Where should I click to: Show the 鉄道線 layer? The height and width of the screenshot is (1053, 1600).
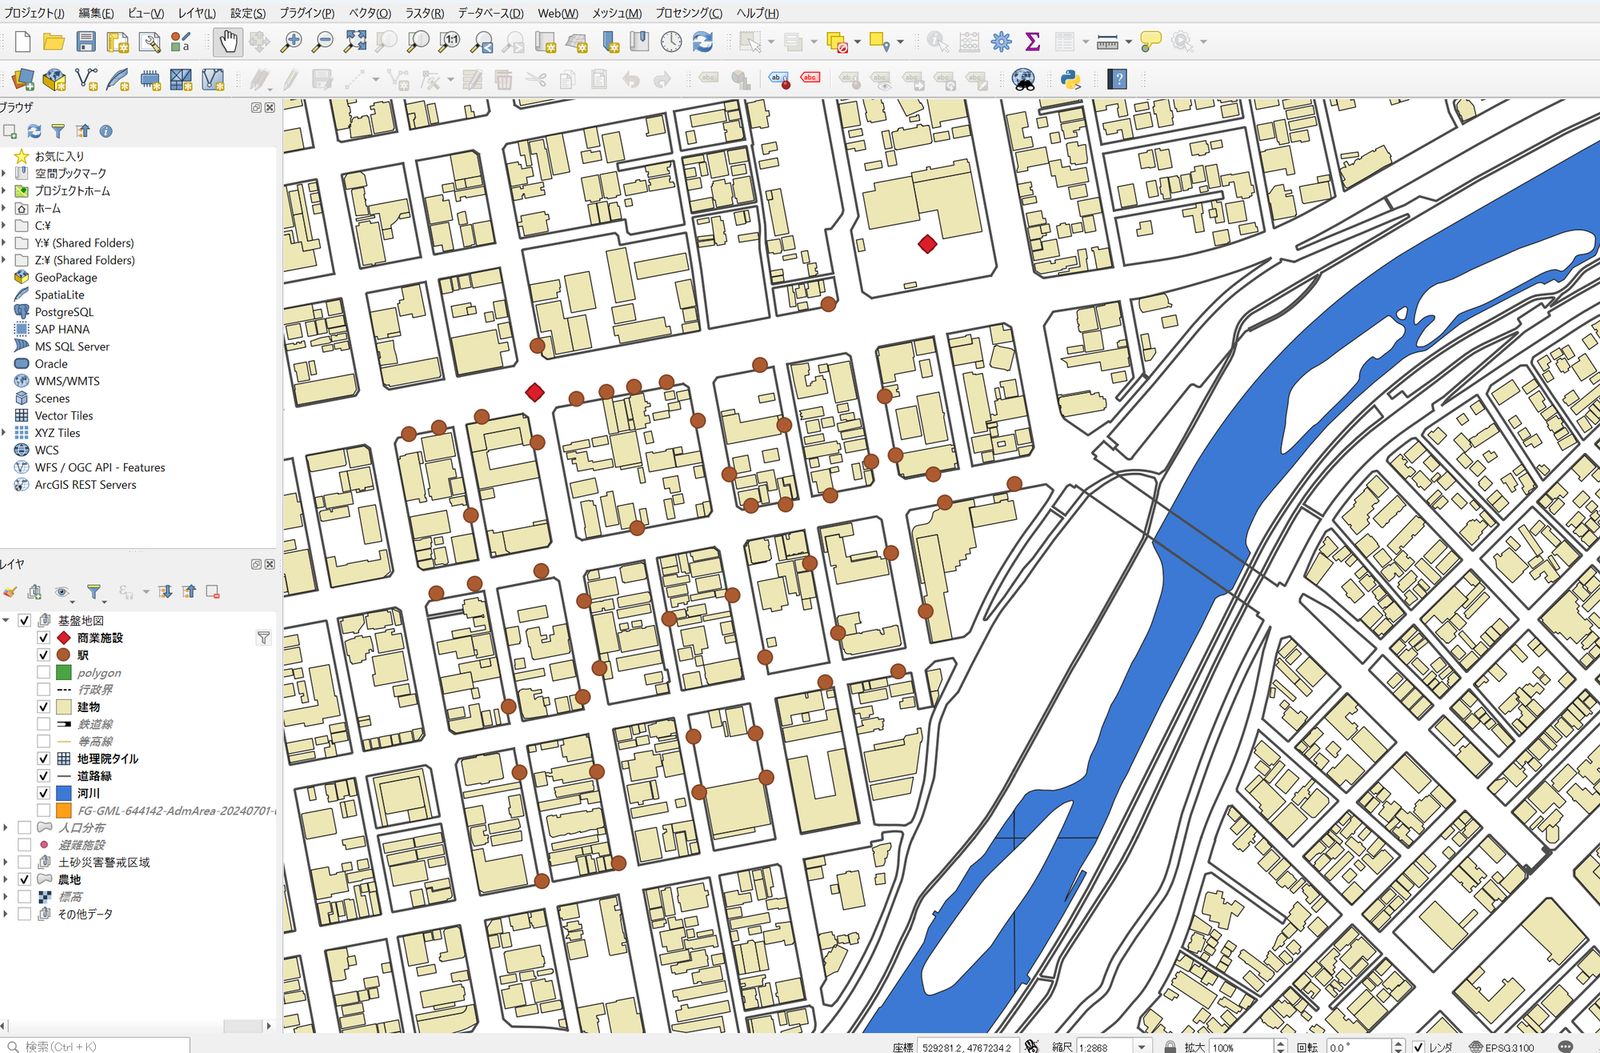(43, 724)
